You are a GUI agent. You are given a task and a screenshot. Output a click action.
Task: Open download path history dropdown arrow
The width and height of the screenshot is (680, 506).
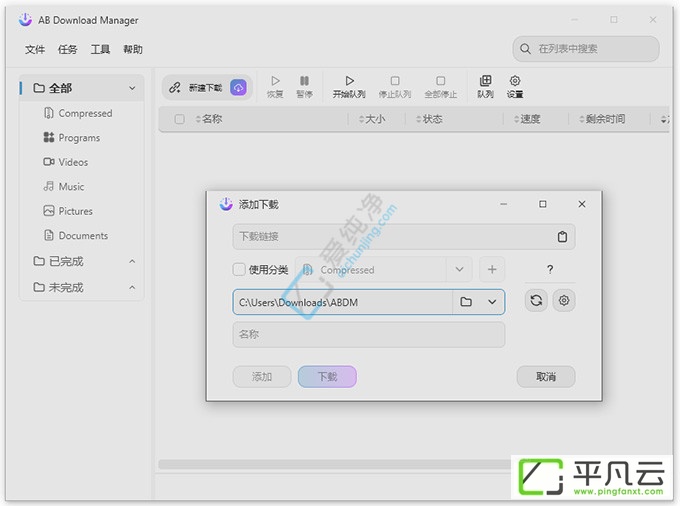pos(492,302)
